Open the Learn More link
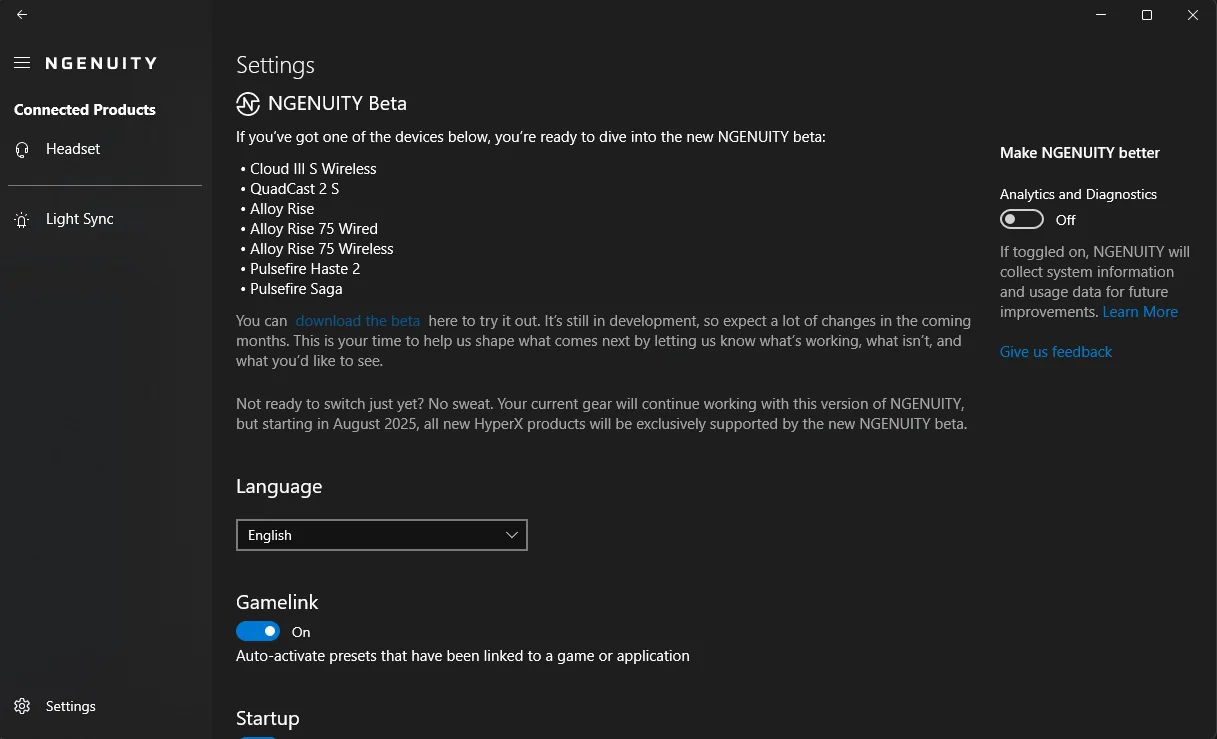The height and width of the screenshot is (739, 1217). pos(1140,312)
